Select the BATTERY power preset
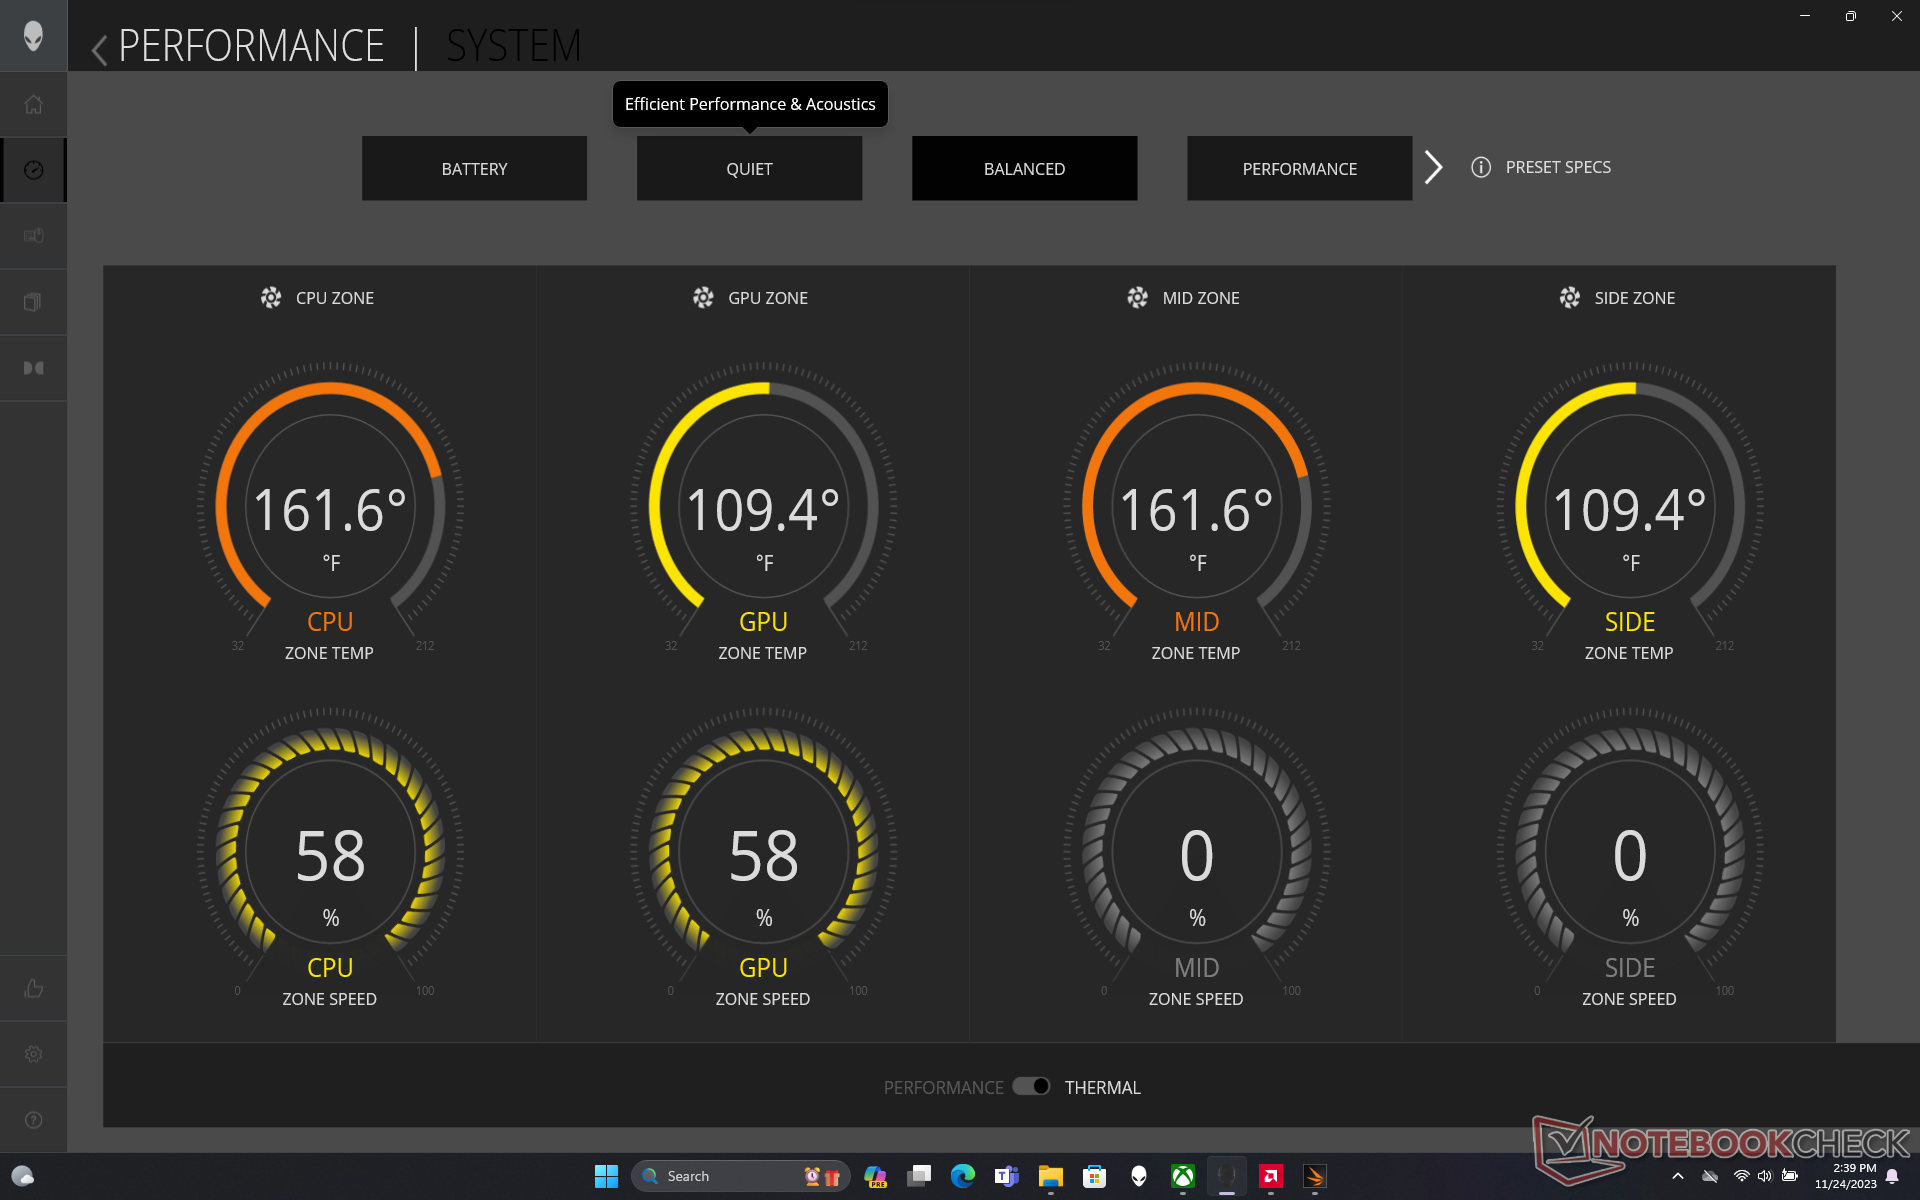The height and width of the screenshot is (1200, 1920). (x=474, y=169)
